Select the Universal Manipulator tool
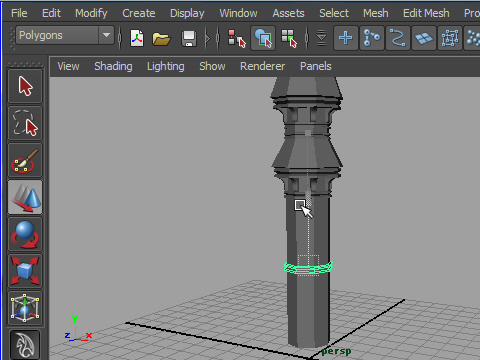The width and height of the screenshot is (480, 360). click(25, 308)
